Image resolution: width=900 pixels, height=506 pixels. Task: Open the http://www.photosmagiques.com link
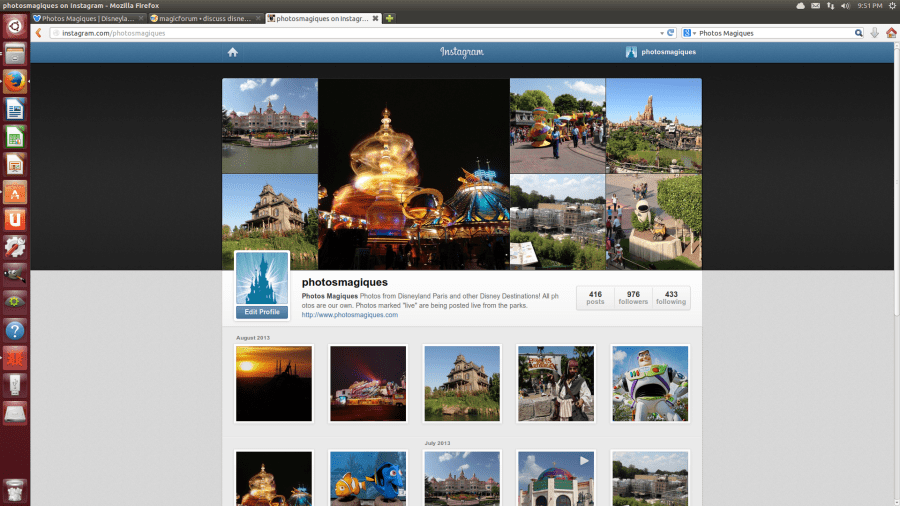[x=350, y=315]
